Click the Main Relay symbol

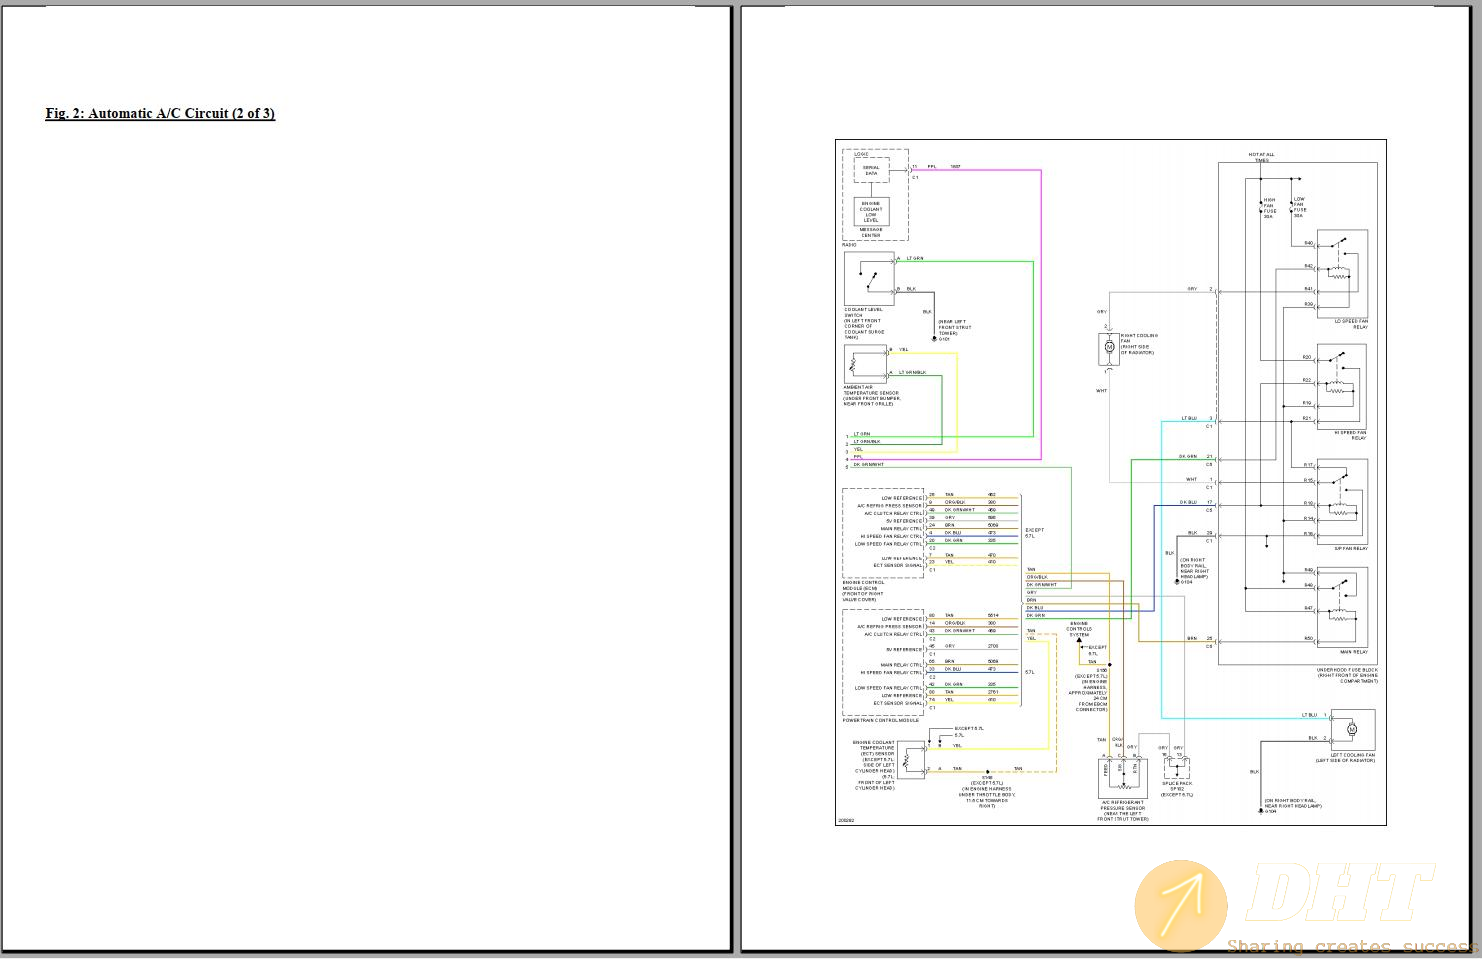pyautogui.click(x=1342, y=608)
